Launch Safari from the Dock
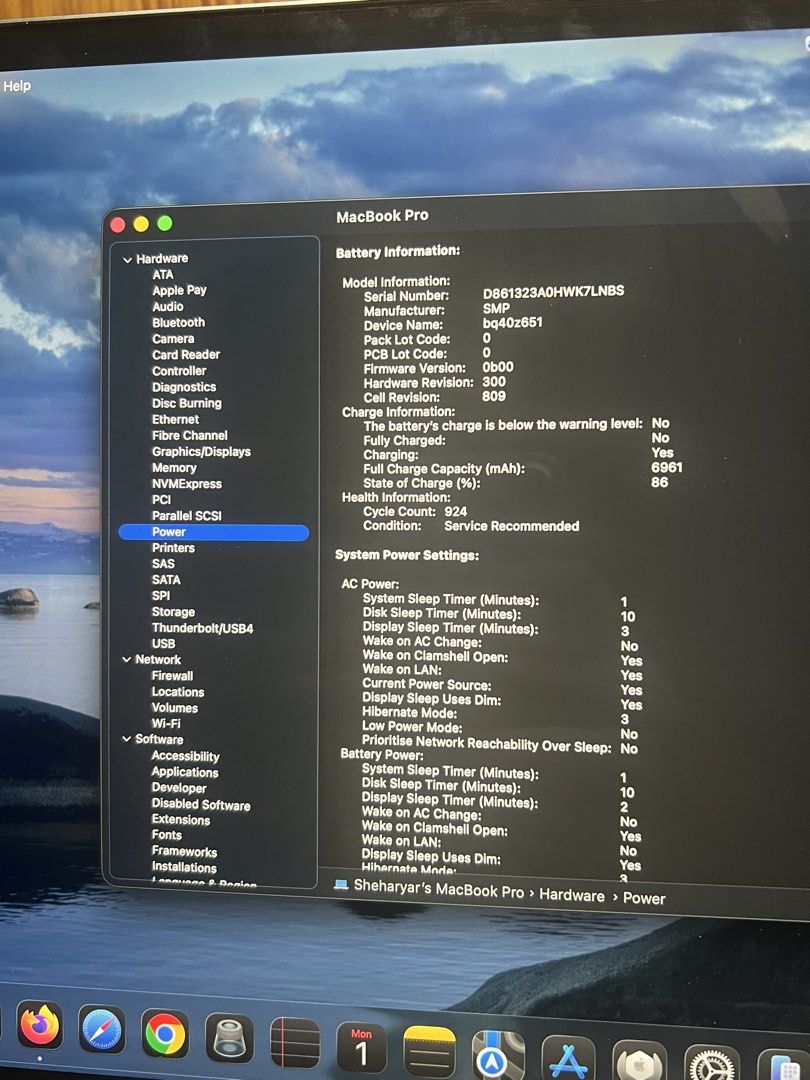This screenshot has width=810, height=1080. (102, 1029)
